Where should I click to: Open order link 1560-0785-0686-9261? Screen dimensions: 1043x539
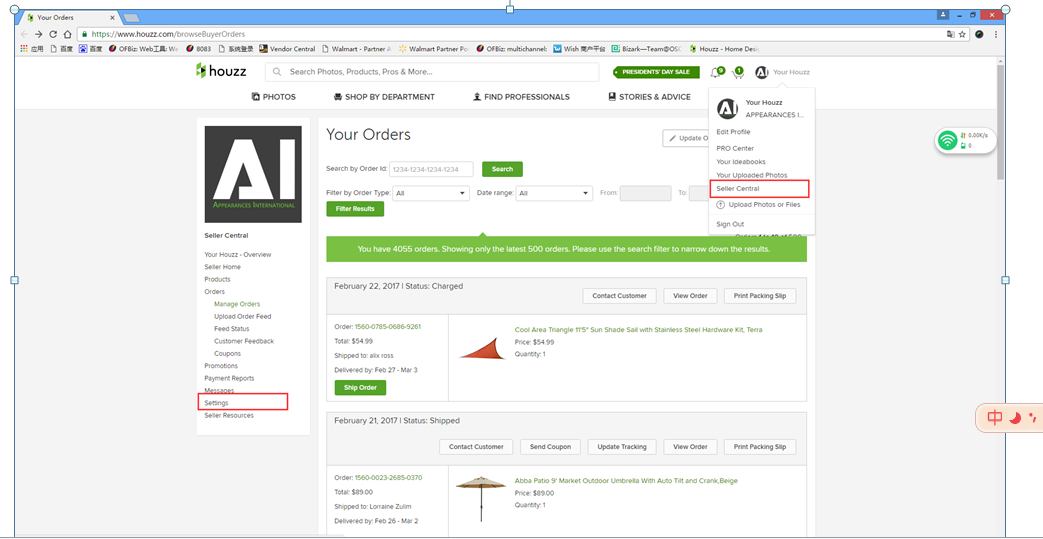coord(388,327)
